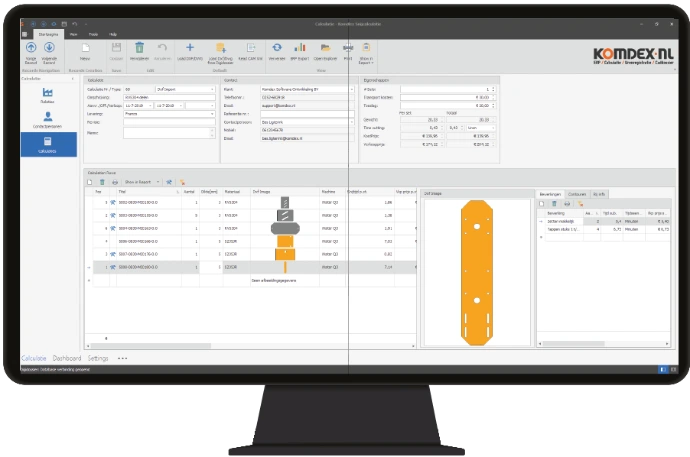Load DXF/DWG from Digidossier icon
The width and height of the screenshot is (690, 457).
pyautogui.click(x=220, y=48)
